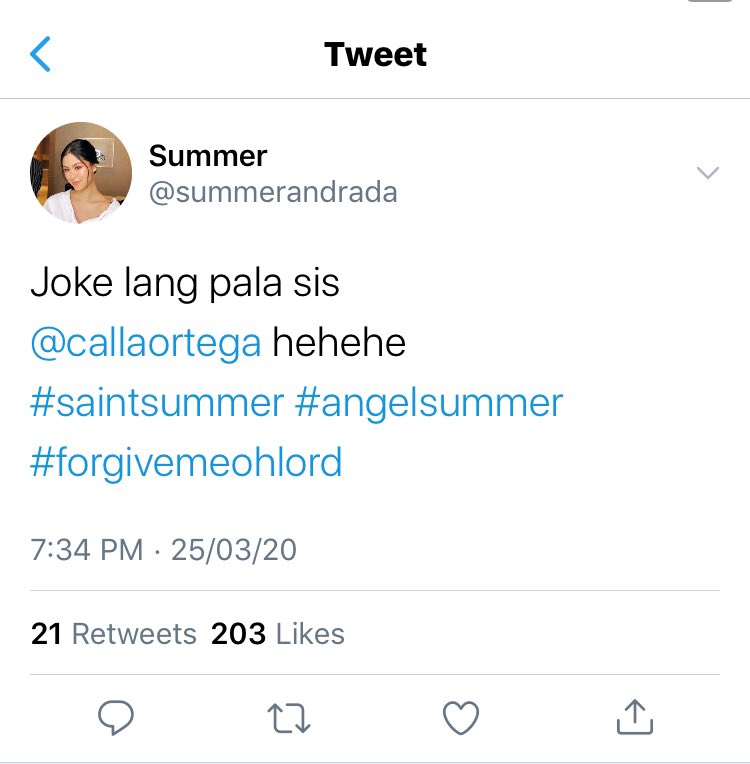
Task: Retweet using the retweet arrows icon
Action: (x=288, y=718)
